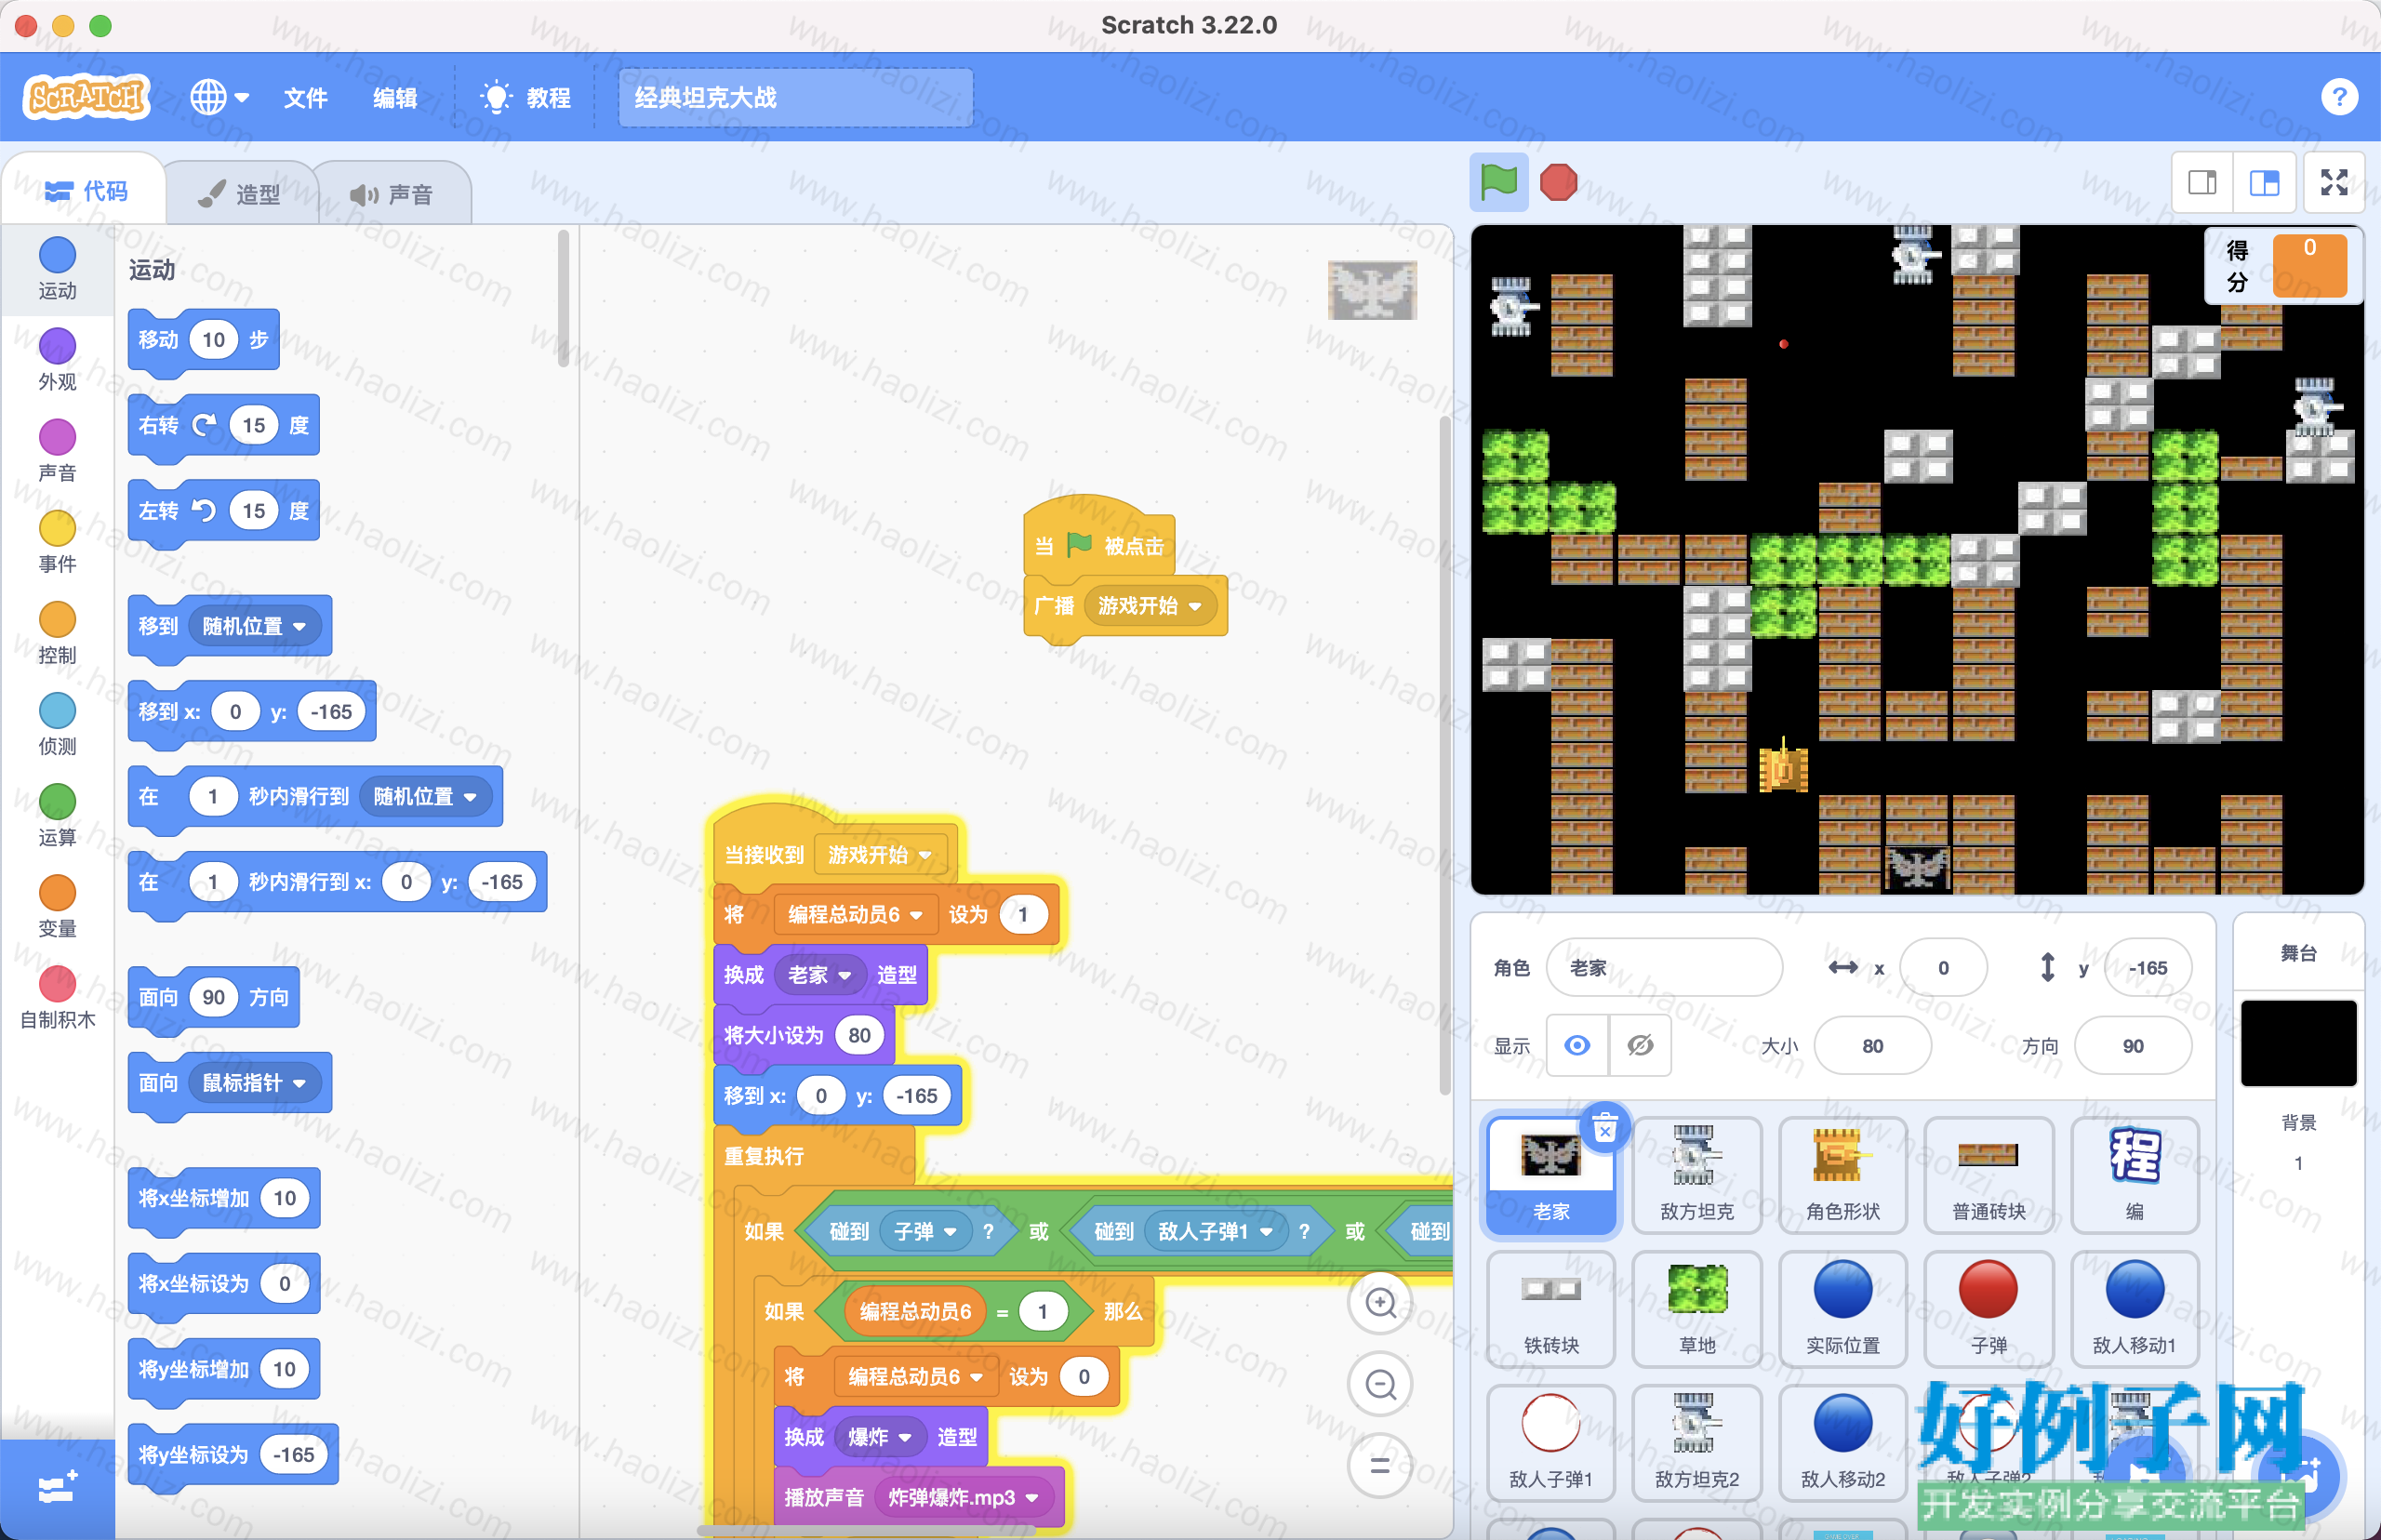Edit the sprite y coordinate field
The width and height of the screenshot is (2381, 1540).
(x=2147, y=967)
